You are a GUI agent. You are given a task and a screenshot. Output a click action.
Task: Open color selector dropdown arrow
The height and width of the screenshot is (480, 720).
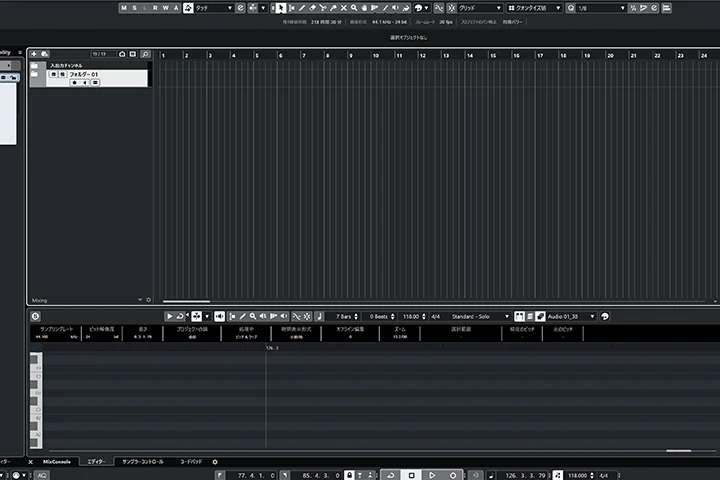427,8
